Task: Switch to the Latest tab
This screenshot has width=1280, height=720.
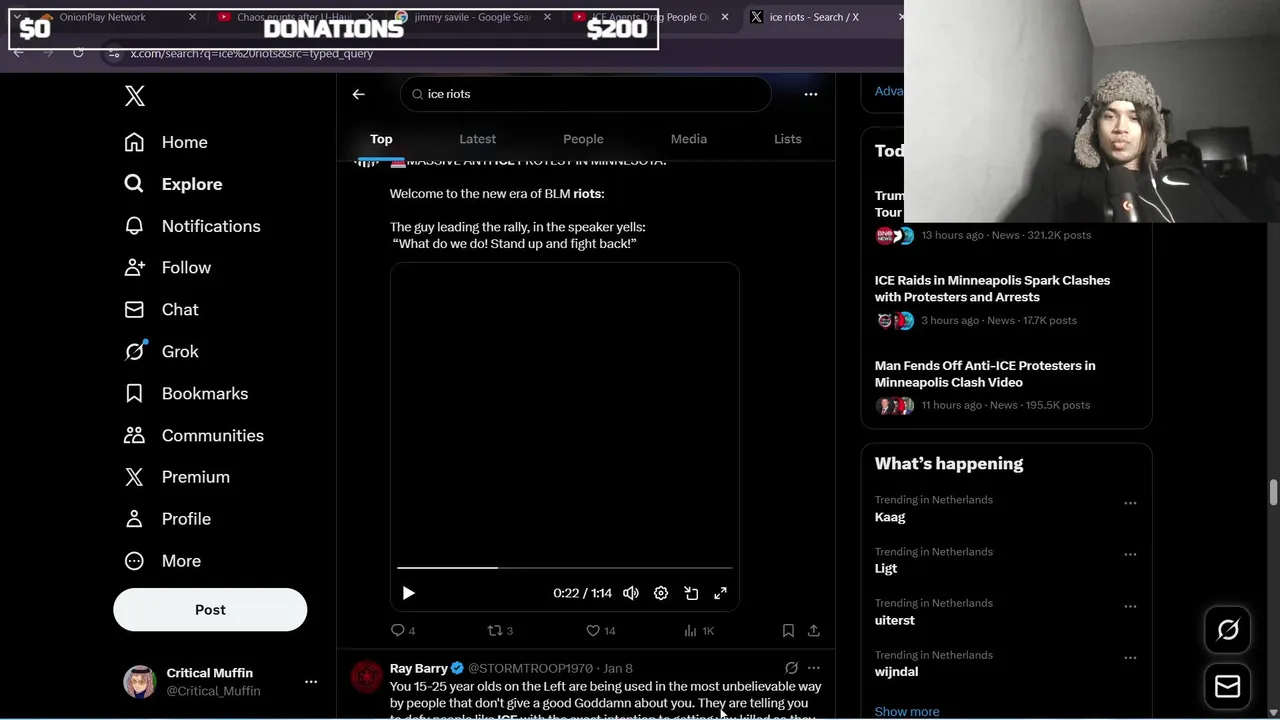Action: tap(477, 139)
